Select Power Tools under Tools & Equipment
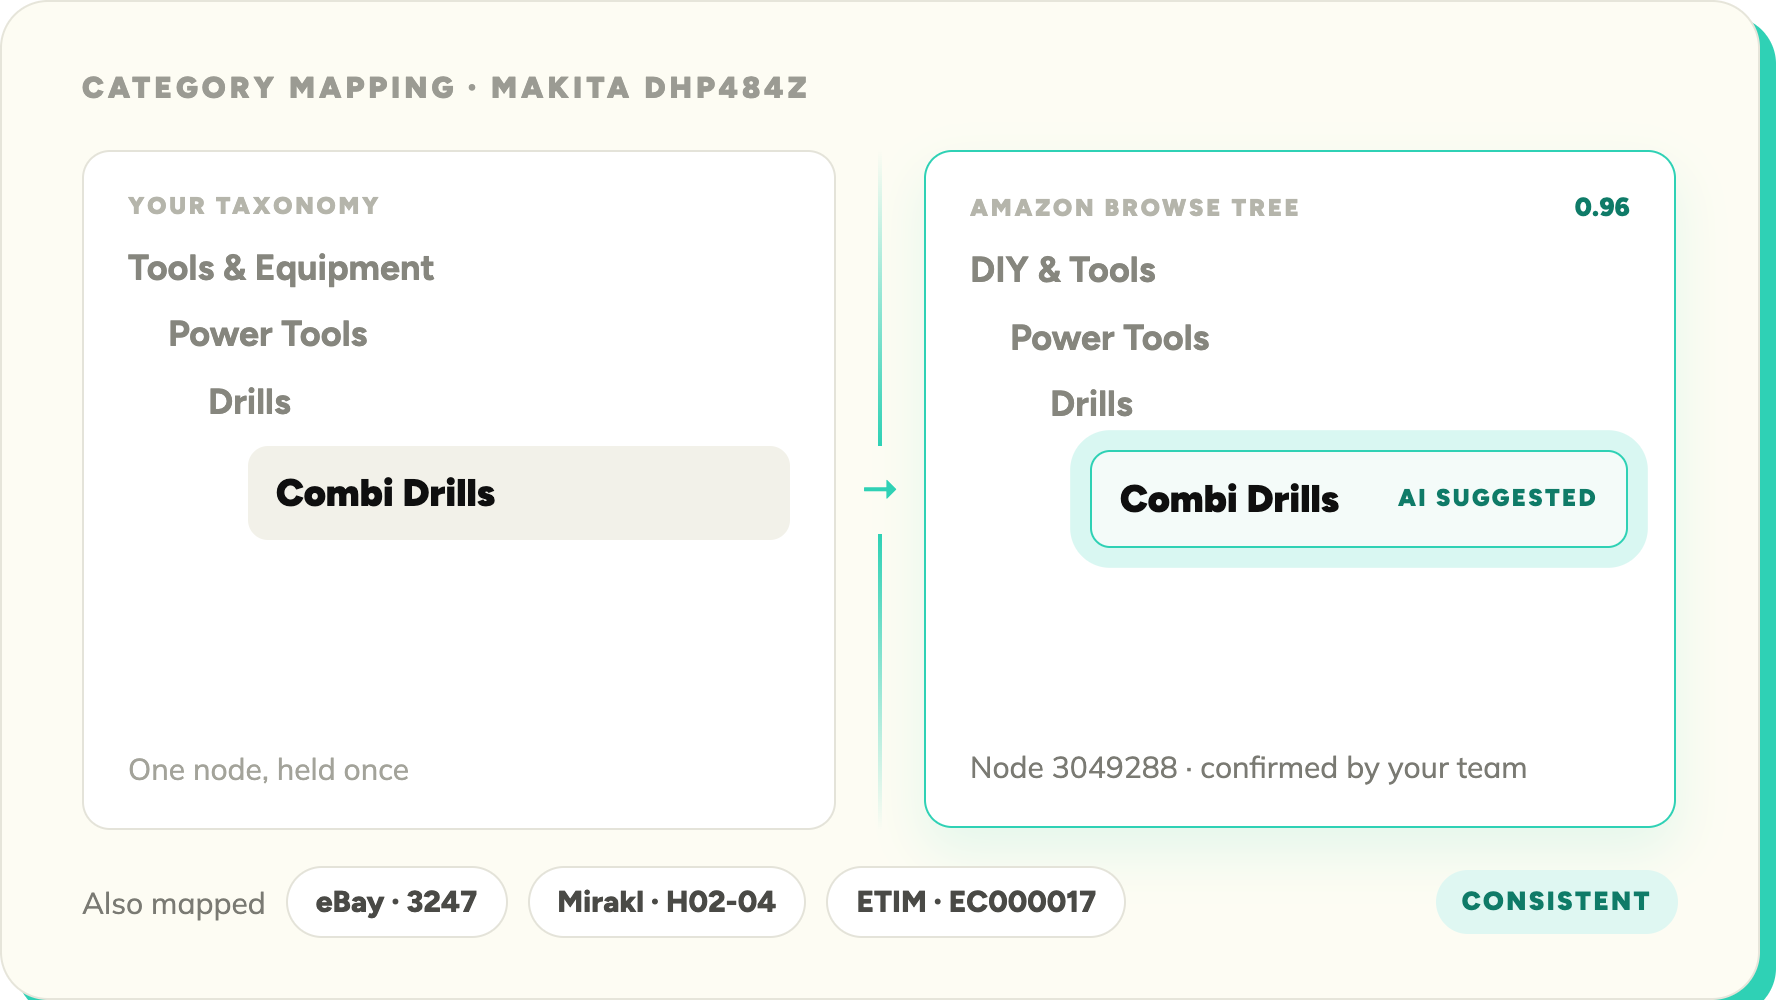This screenshot has height=1000, width=1776. tap(268, 334)
